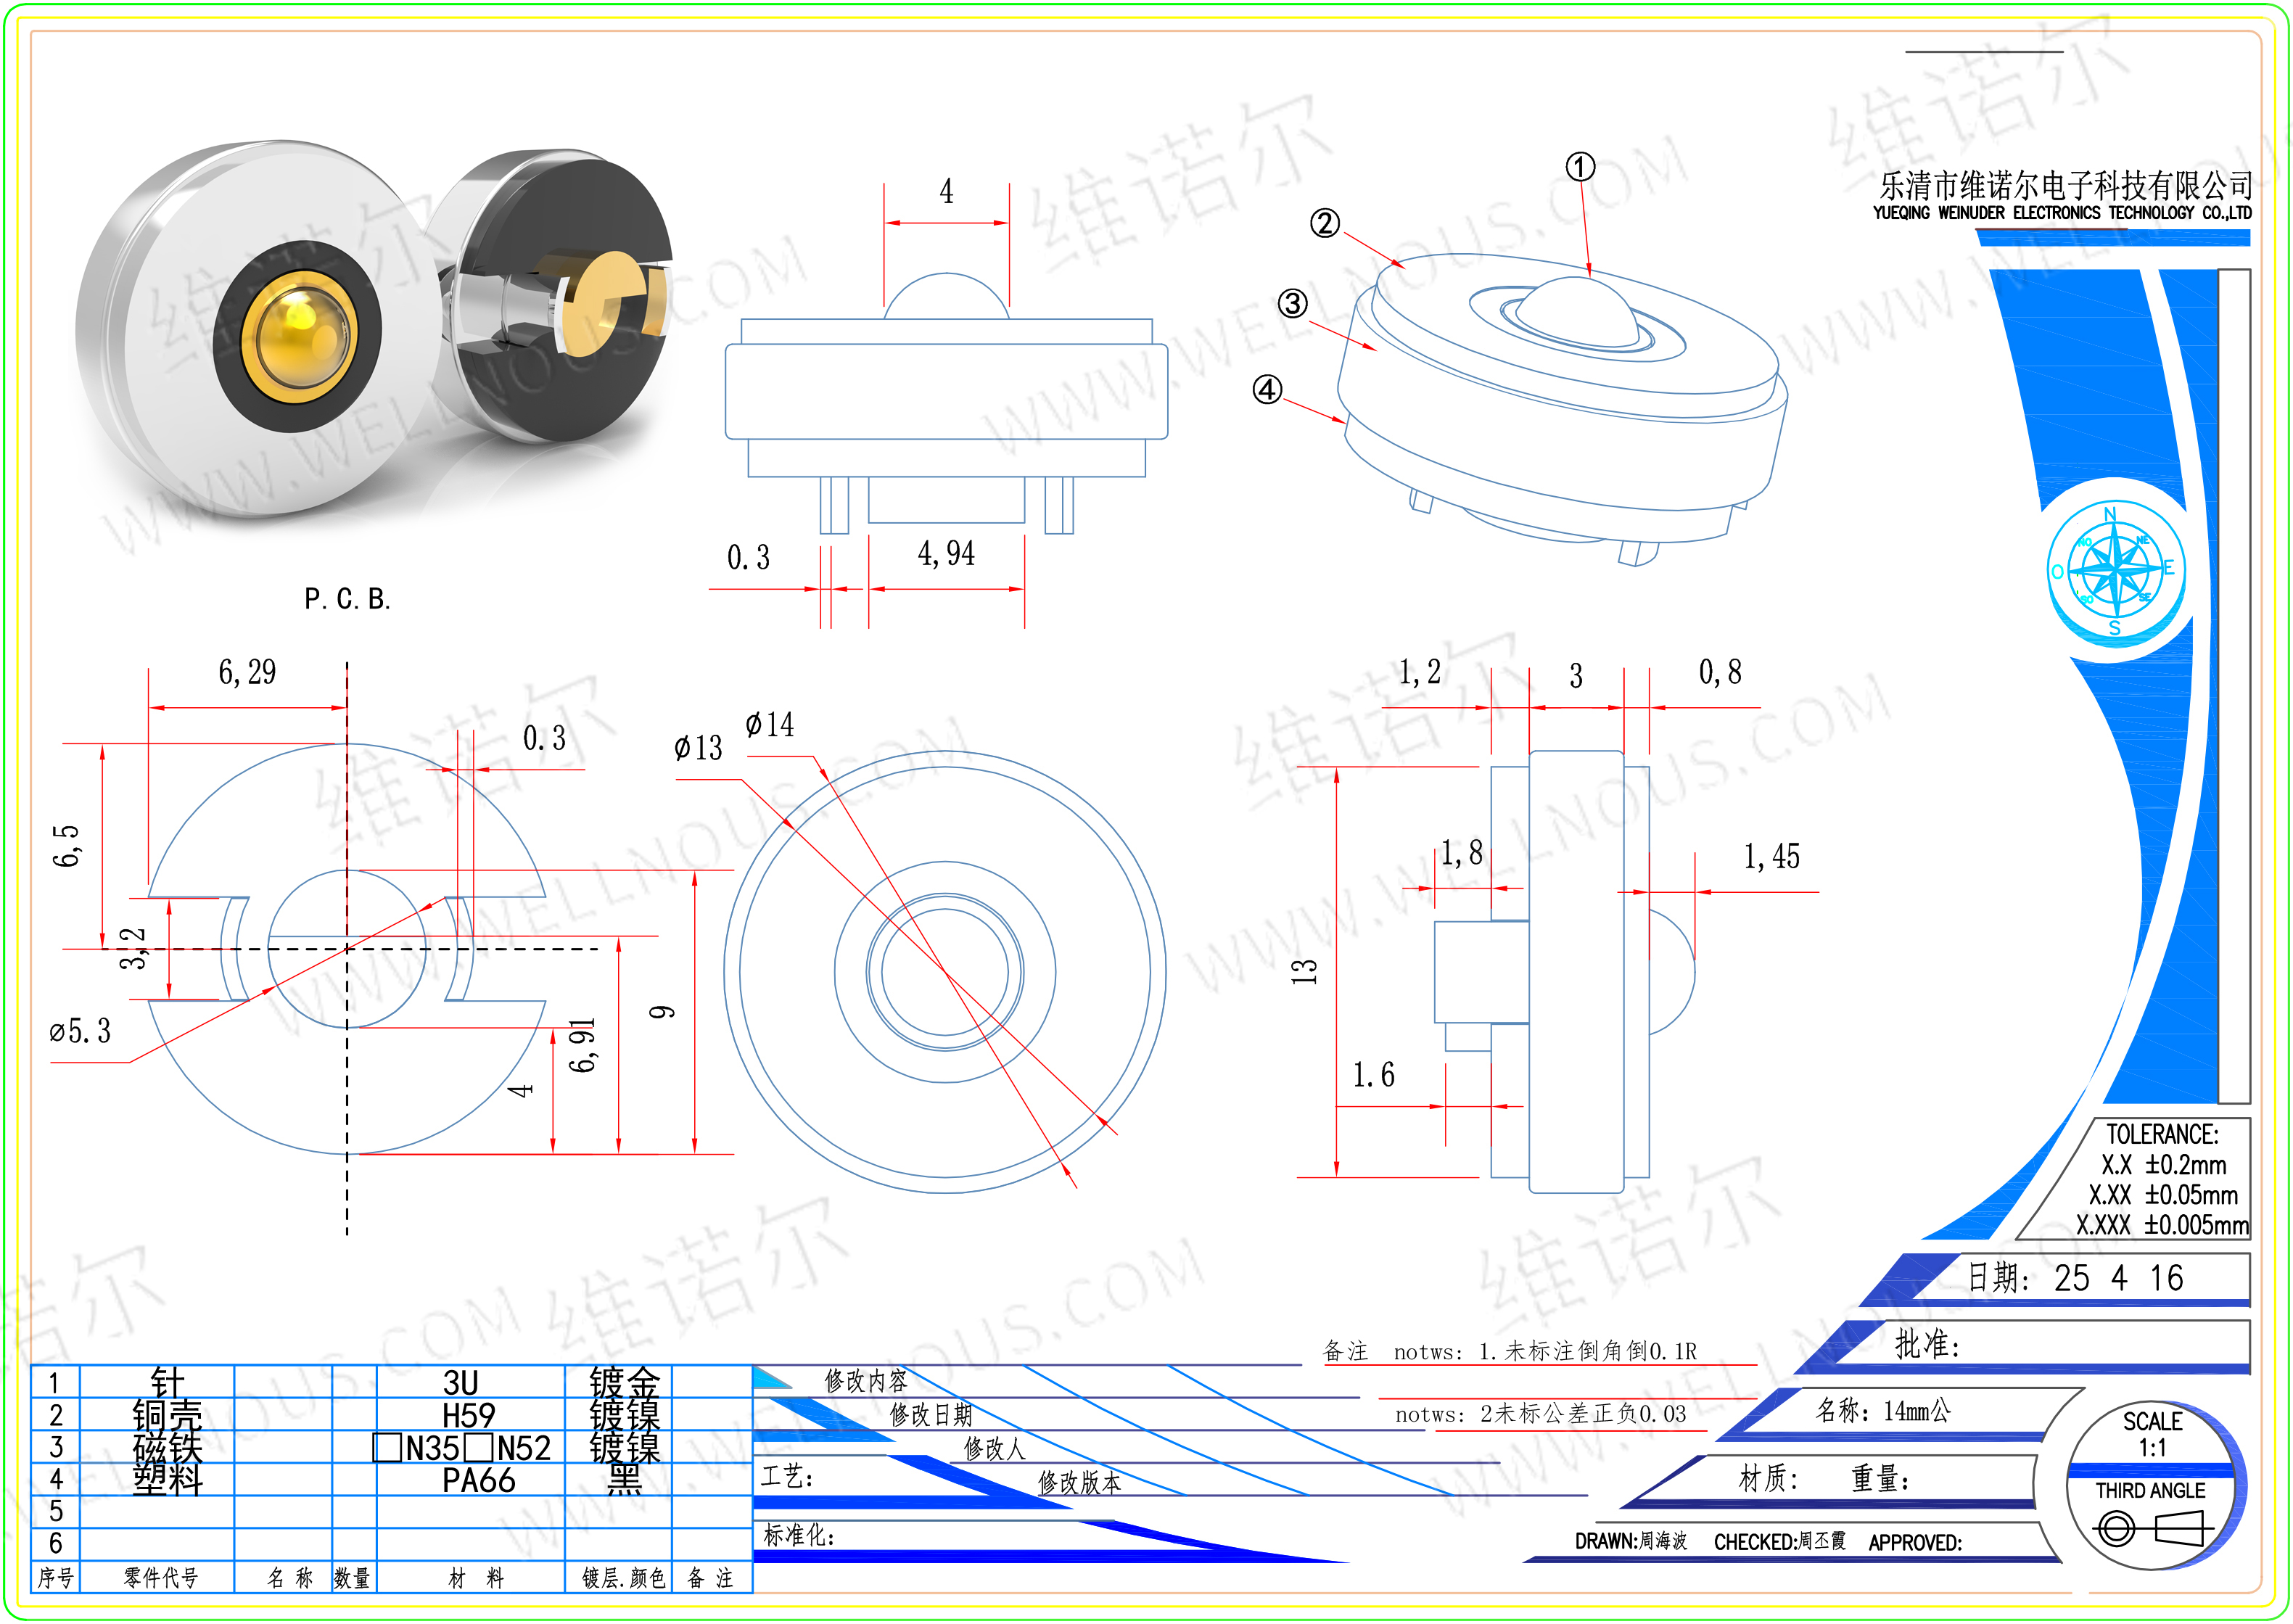Click the isometric line drawing view

pyautogui.click(x=1562, y=408)
